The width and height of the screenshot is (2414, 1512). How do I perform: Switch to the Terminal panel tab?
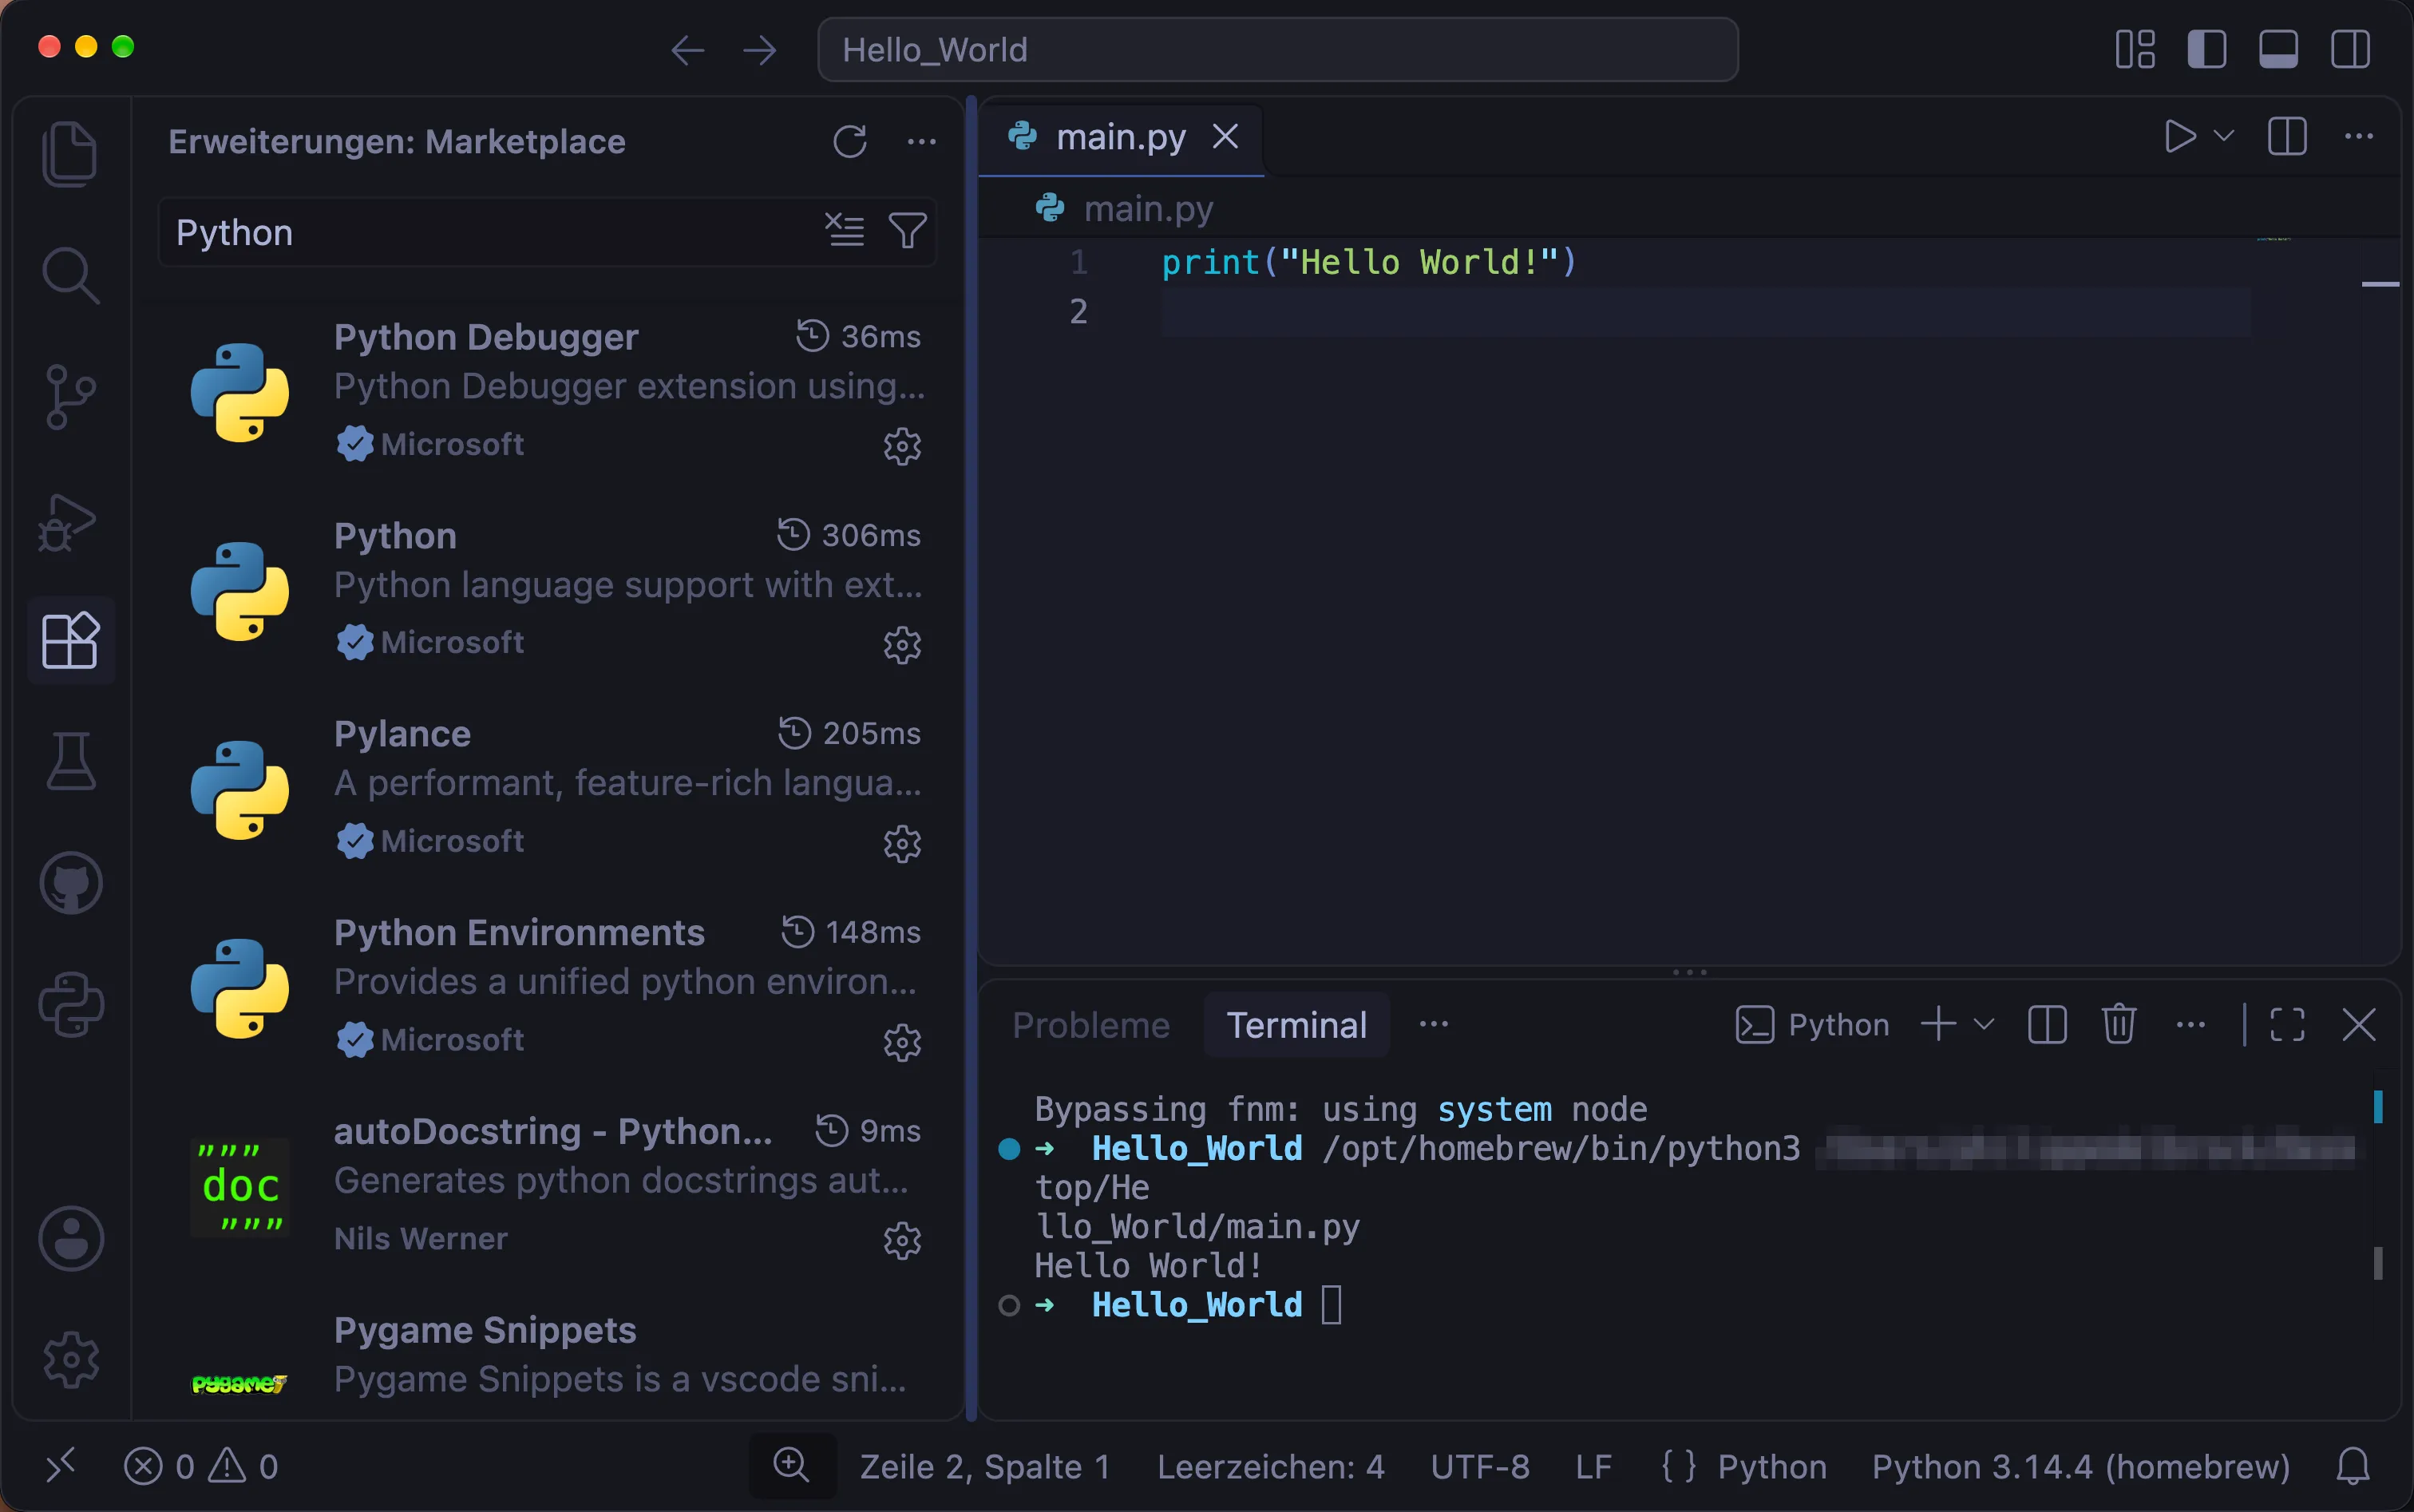1296,1025
